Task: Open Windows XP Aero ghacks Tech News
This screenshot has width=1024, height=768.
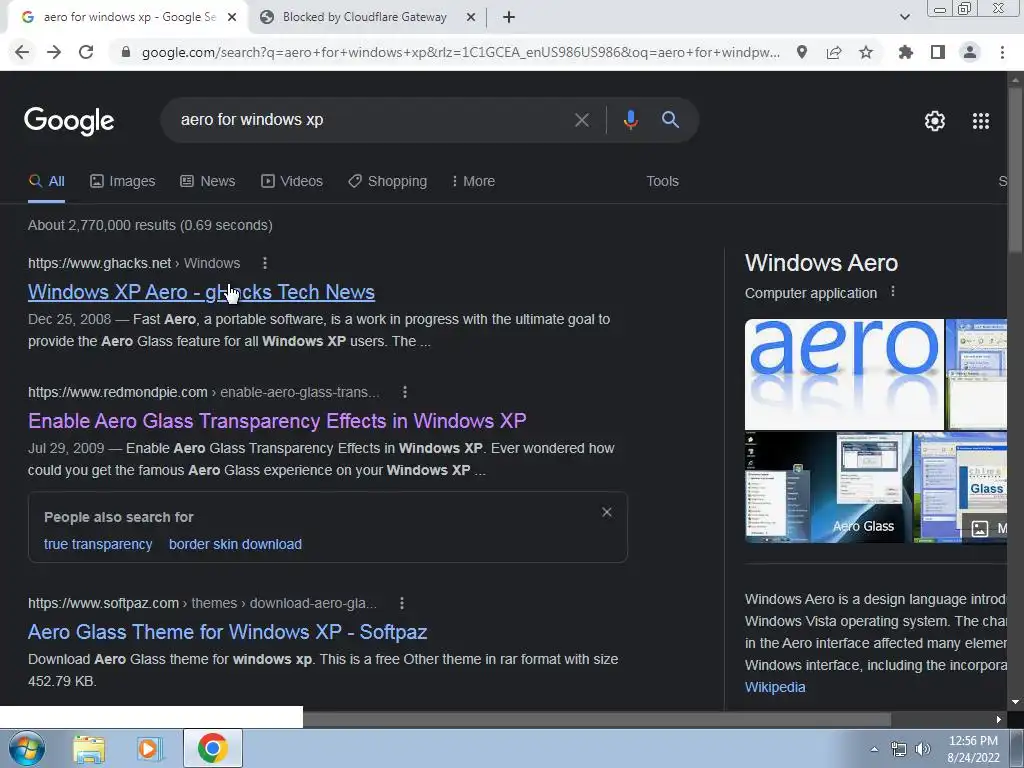Action: coord(201,293)
